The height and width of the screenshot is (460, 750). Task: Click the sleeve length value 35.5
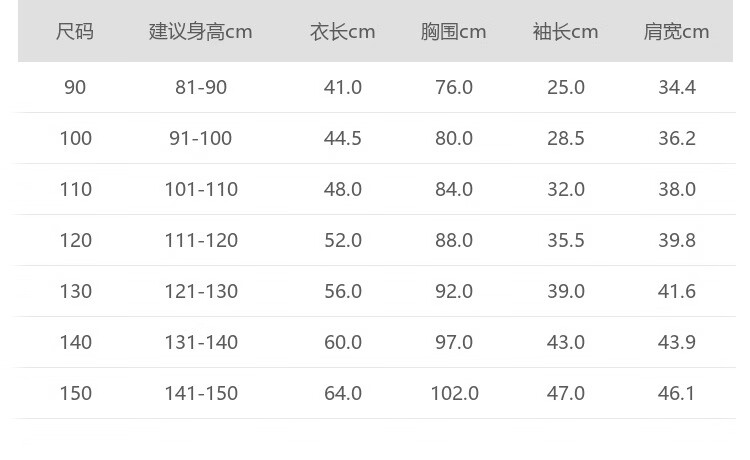(x=566, y=240)
